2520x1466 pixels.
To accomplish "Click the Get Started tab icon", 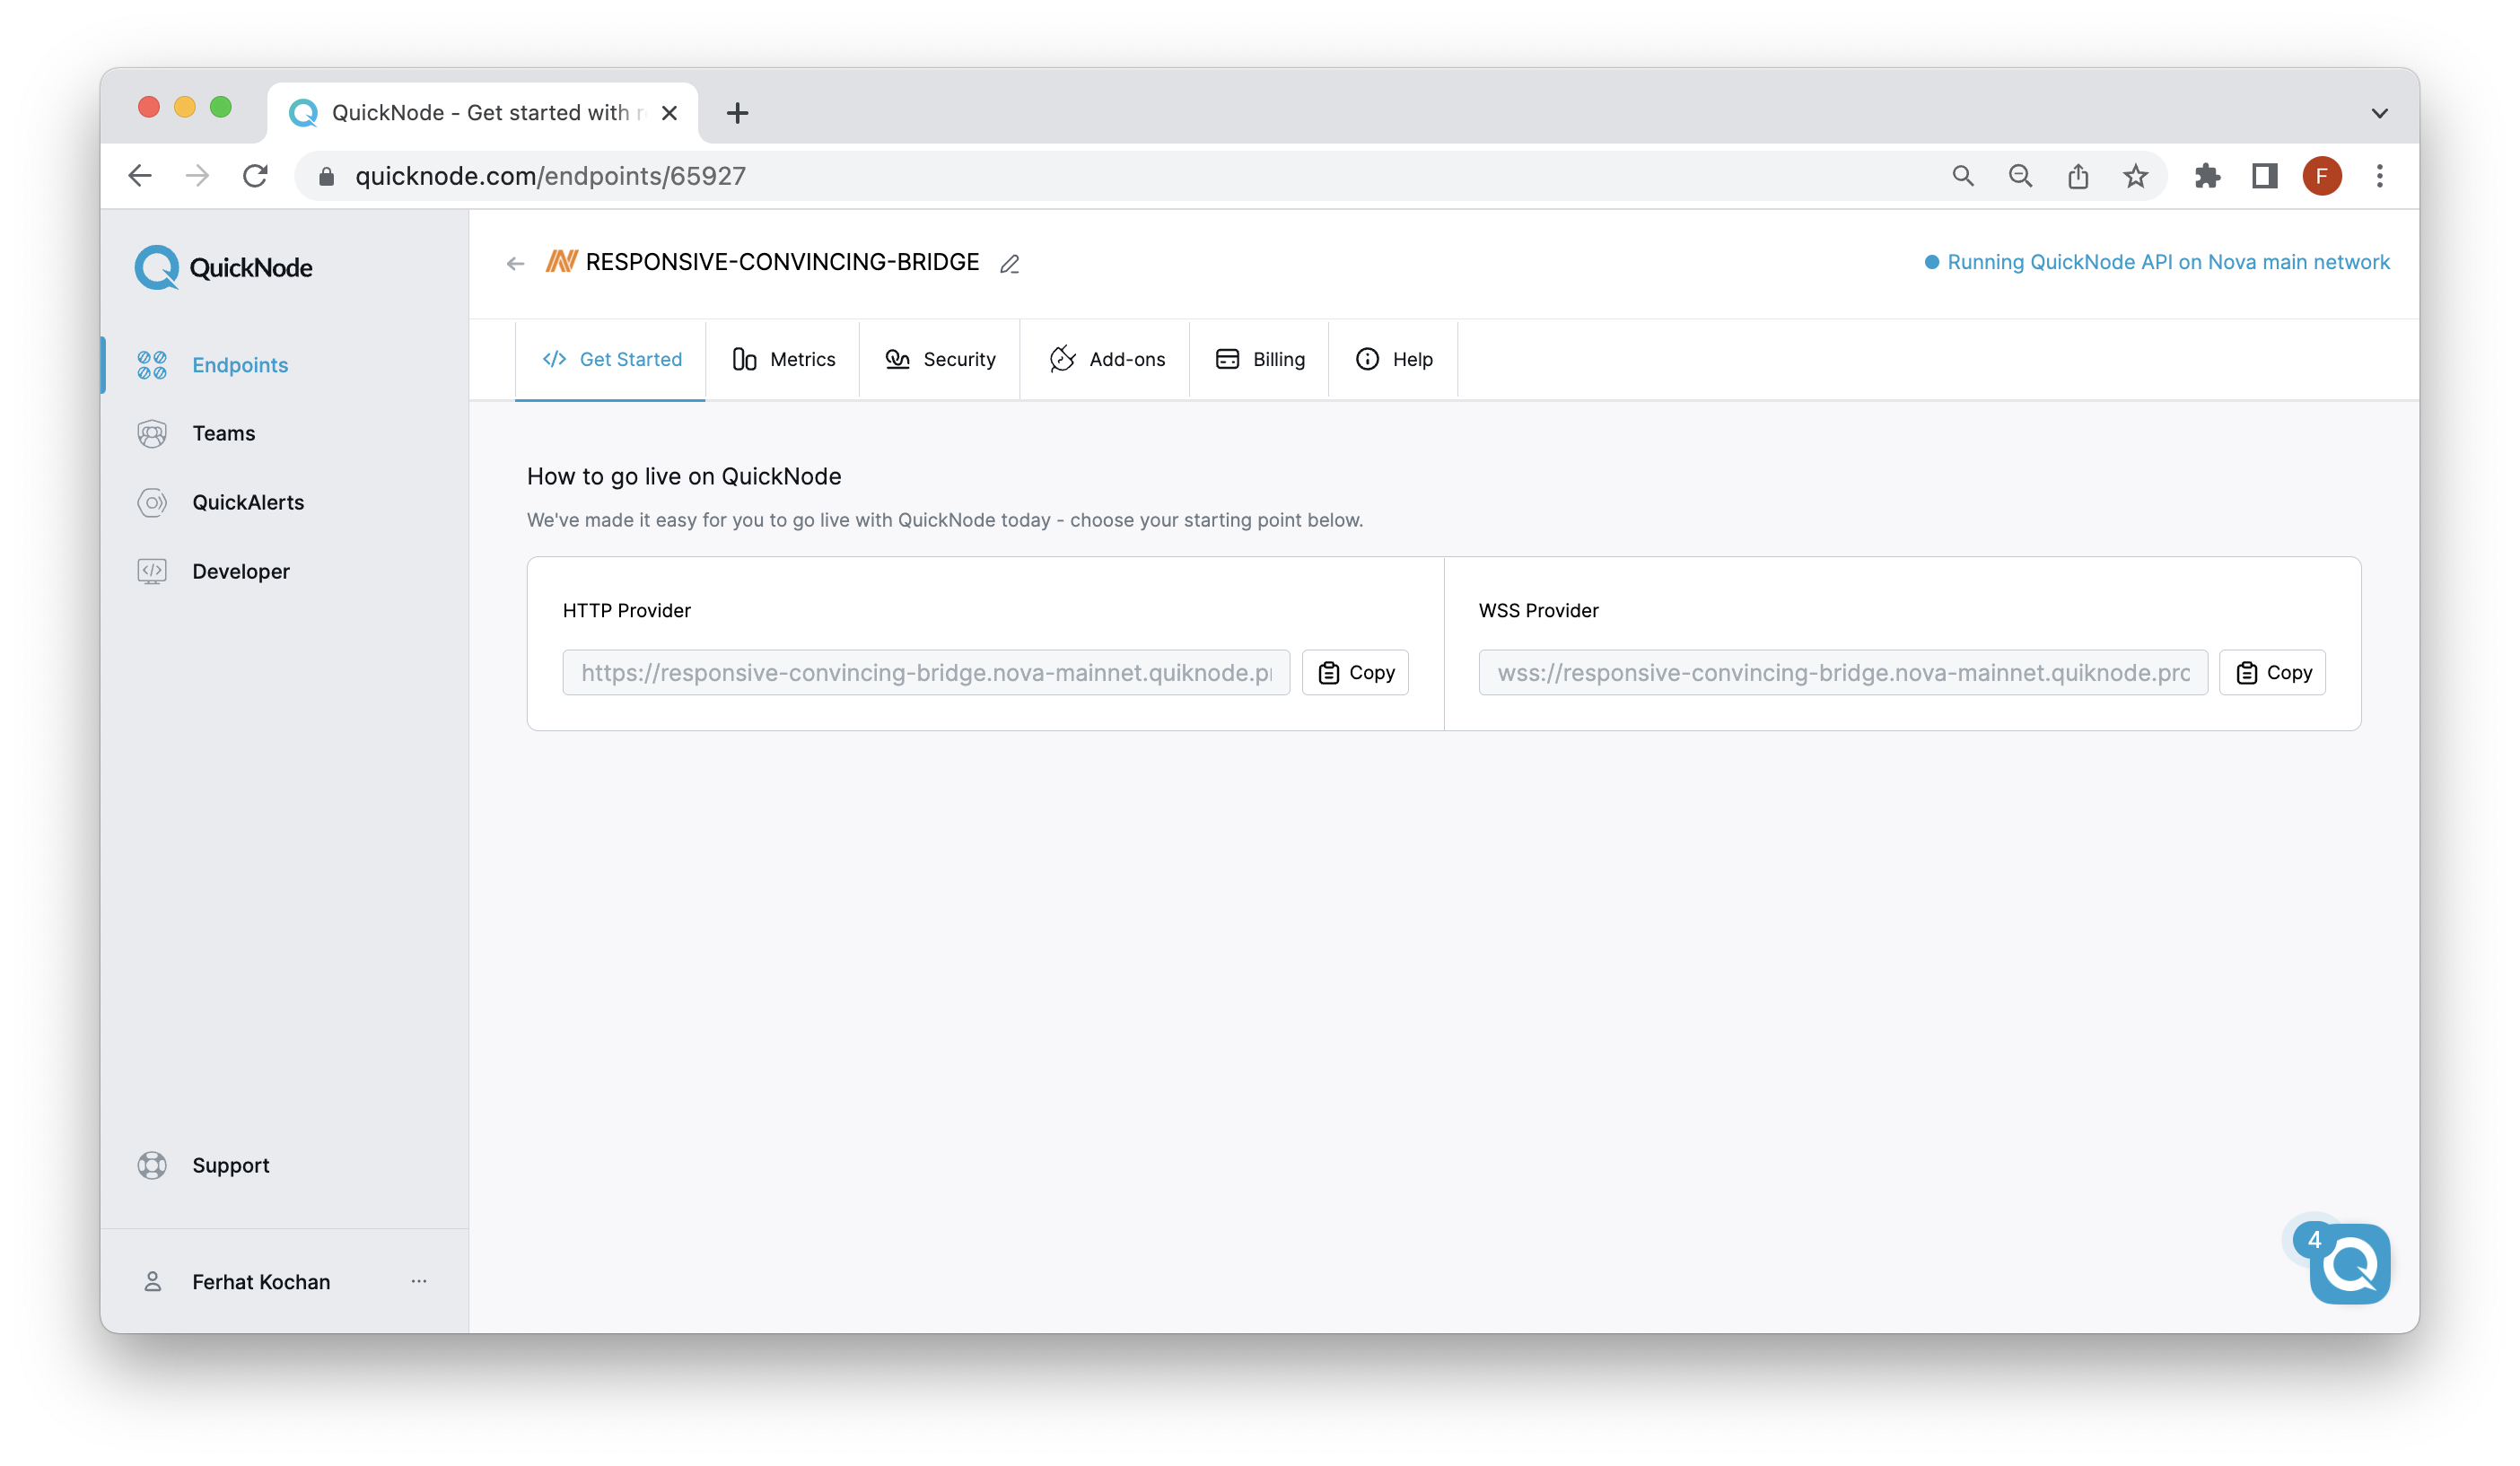I will click(x=555, y=360).
